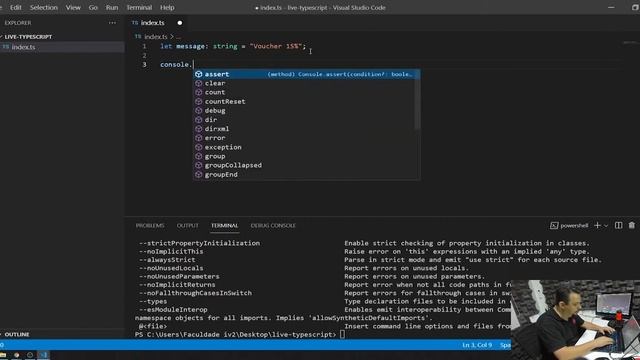Click the unsaved dot on index.ts tab
Image resolution: width=640 pixels, height=360 pixels.
180,23
